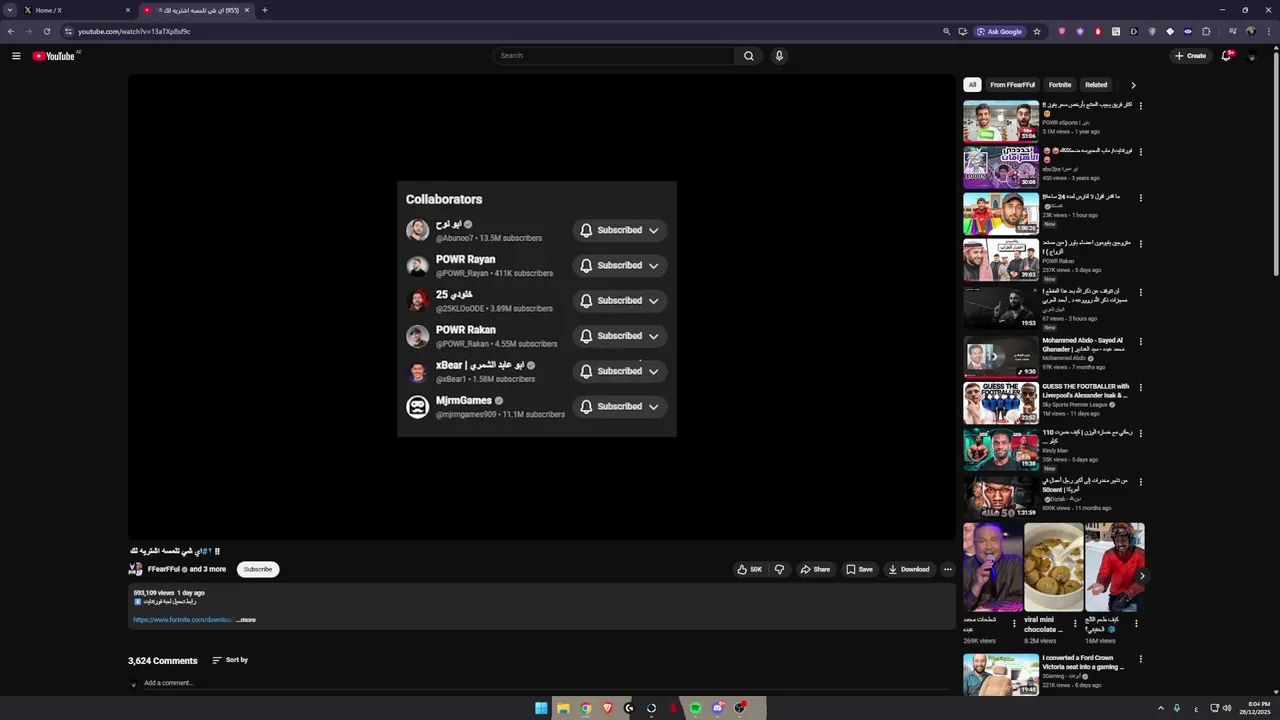Select the All filter chip
This screenshot has height=720, width=1280.
tap(972, 85)
